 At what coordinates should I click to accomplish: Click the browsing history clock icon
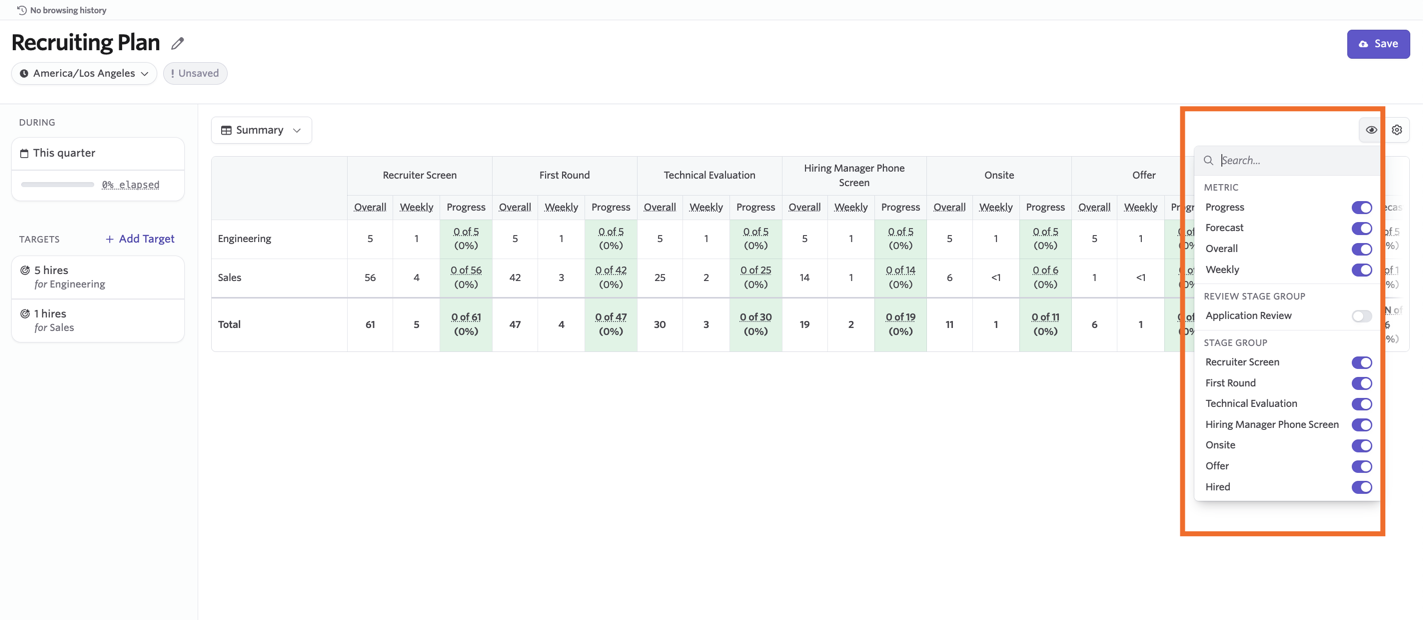click(22, 10)
